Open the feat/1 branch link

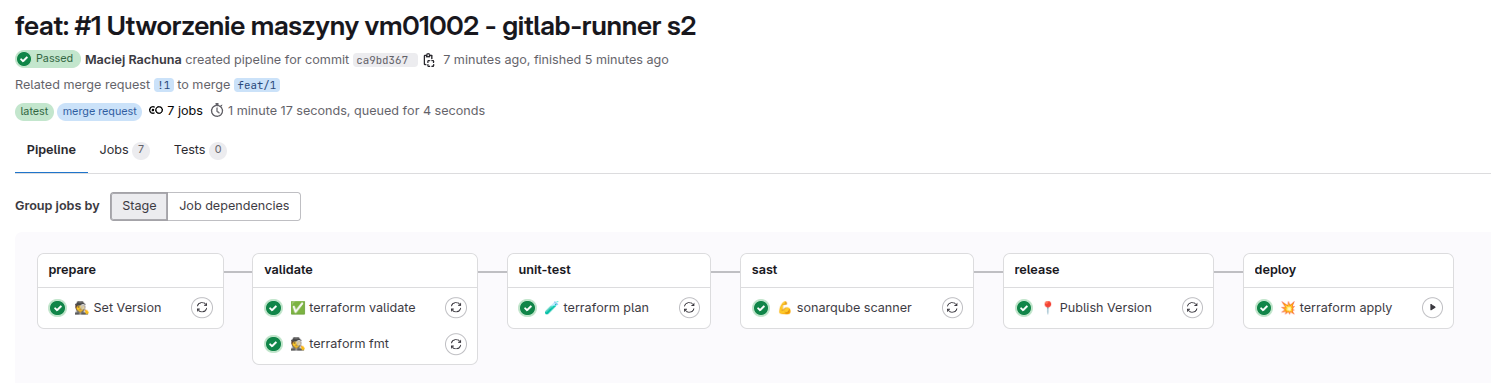pos(257,85)
